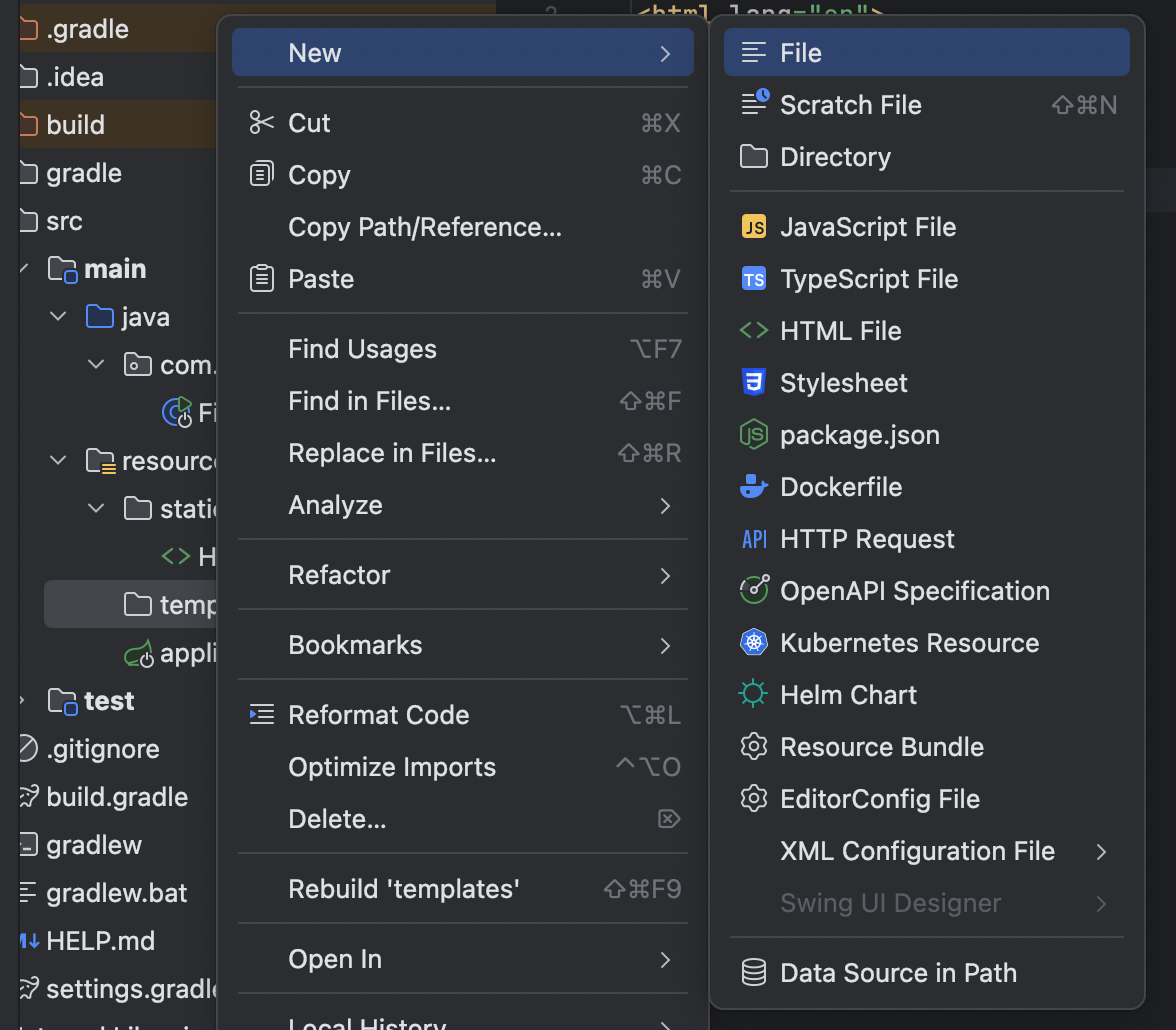The image size is (1176, 1030).
Task: Select build.gradle in the project tree
Action: (117, 797)
